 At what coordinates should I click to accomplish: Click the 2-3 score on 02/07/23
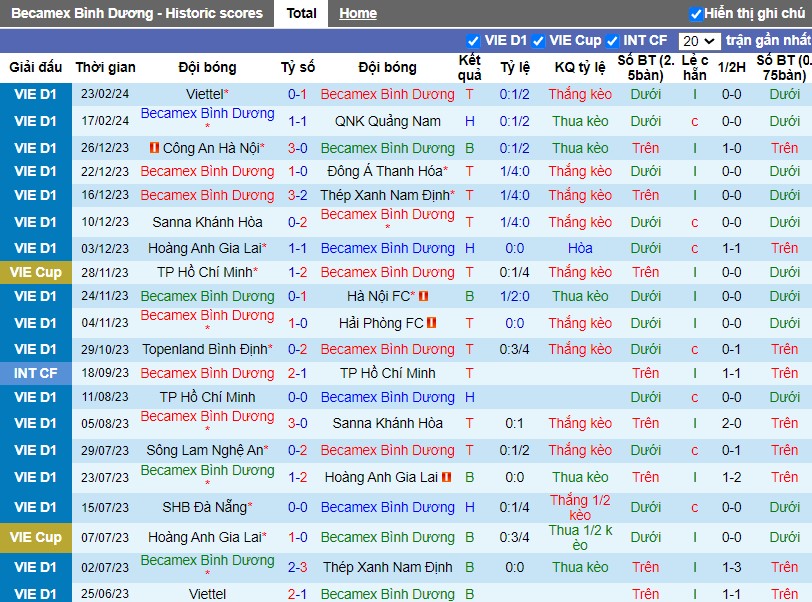tap(298, 567)
